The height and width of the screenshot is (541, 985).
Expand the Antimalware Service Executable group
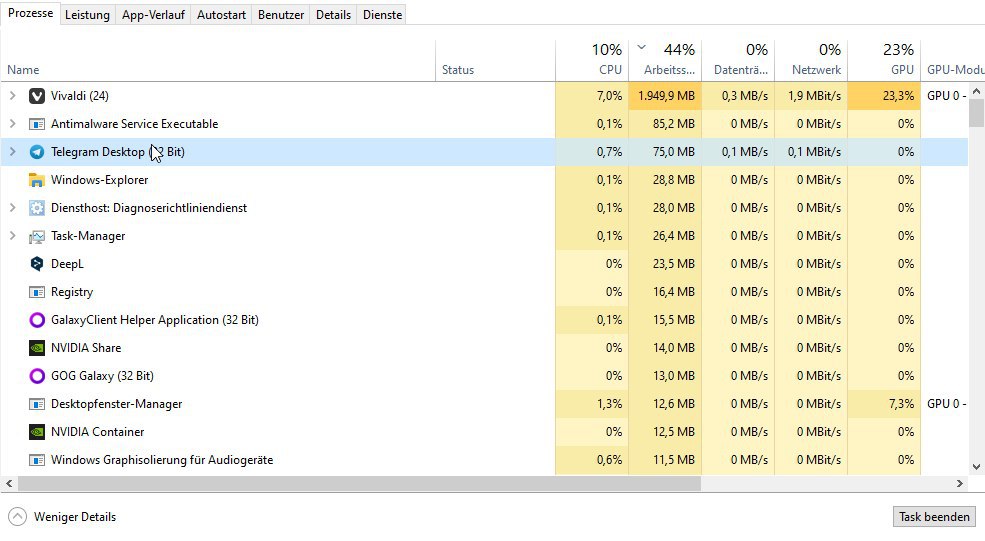13,124
